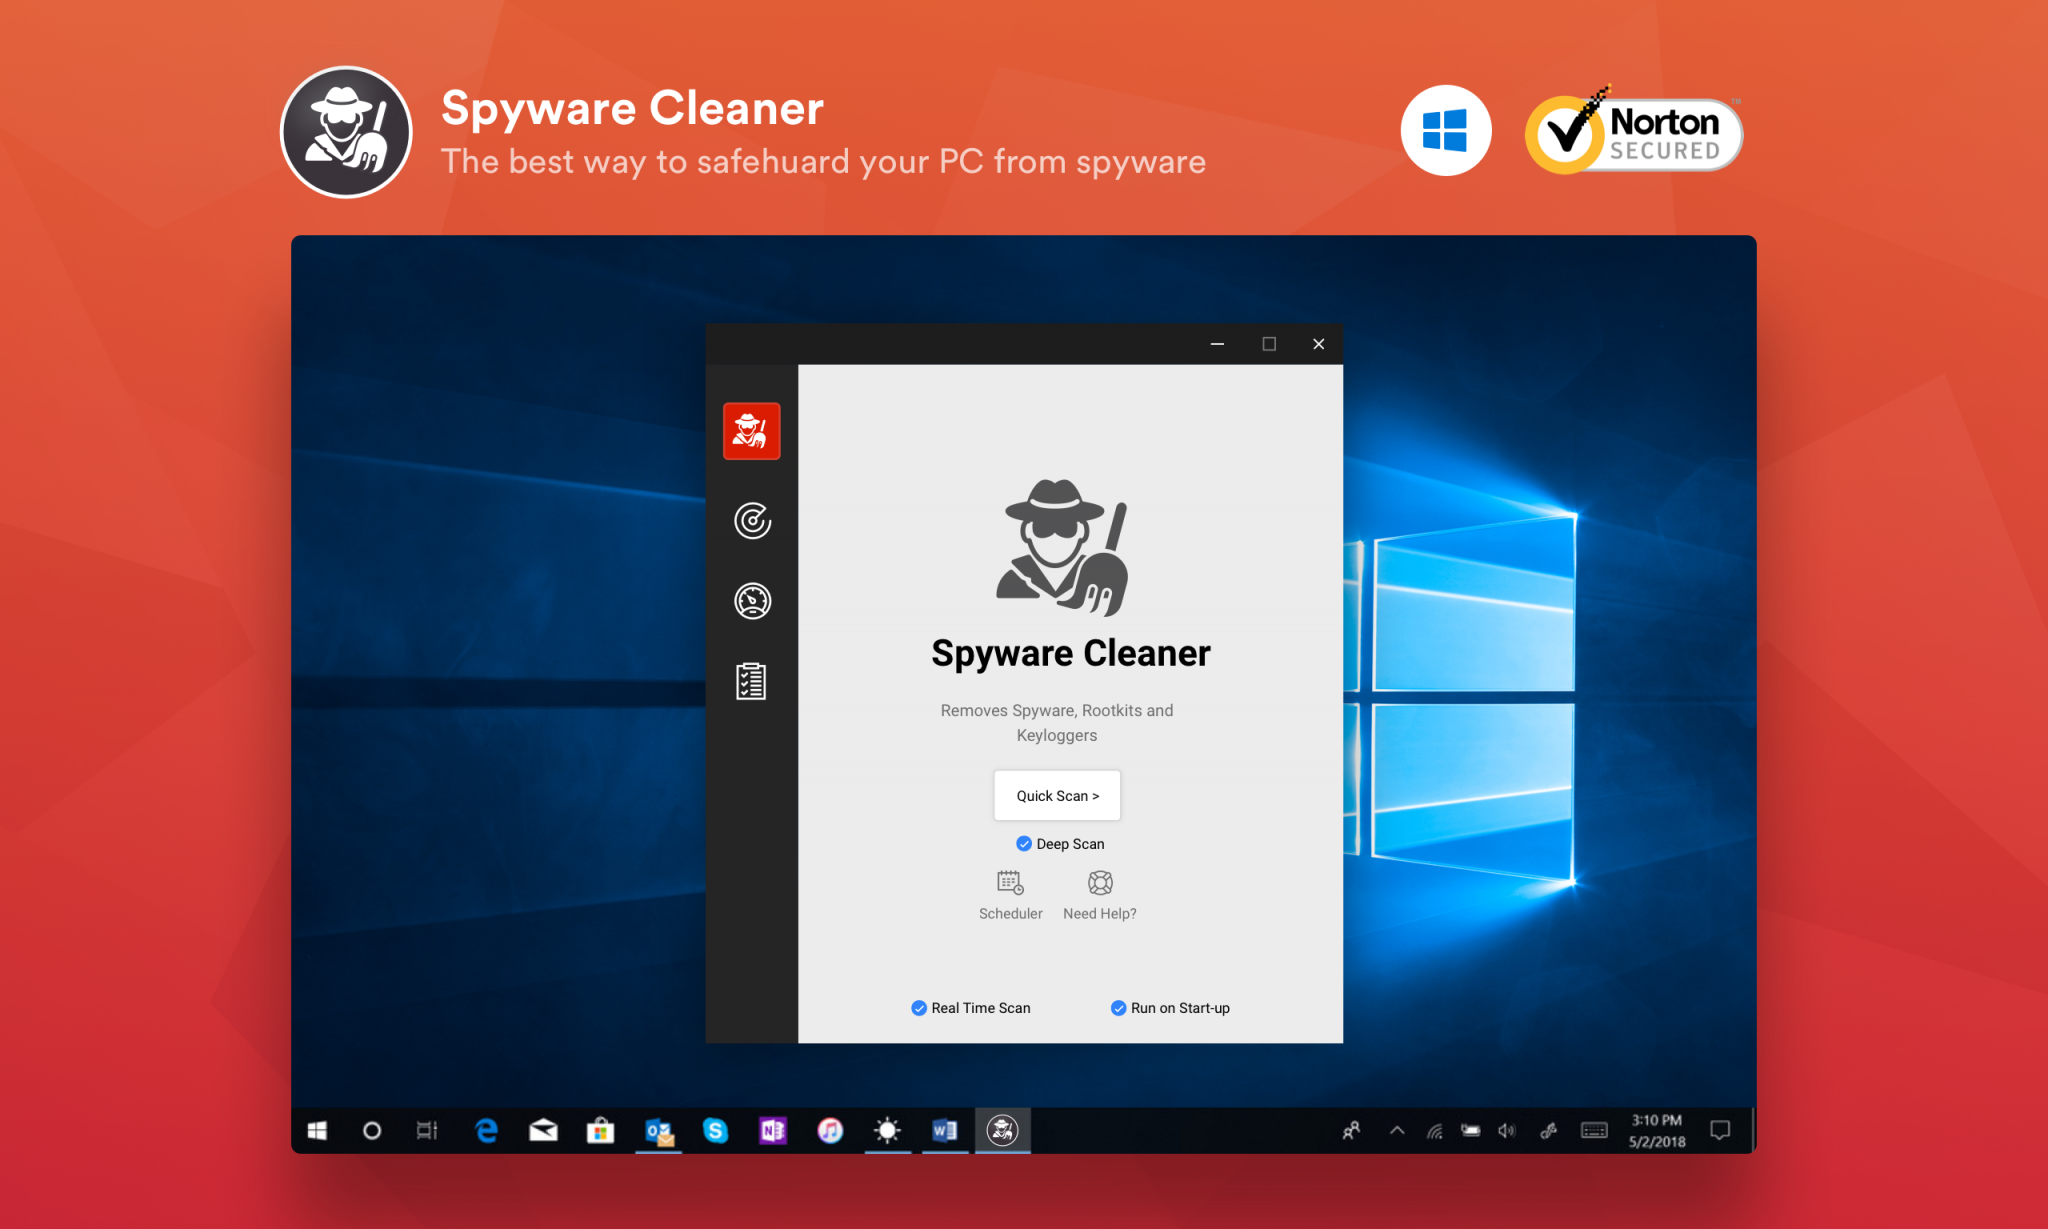The image size is (2048, 1229).
Task: Open Task View on the taskbar
Action: pyautogui.click(x=427, y=1131)
